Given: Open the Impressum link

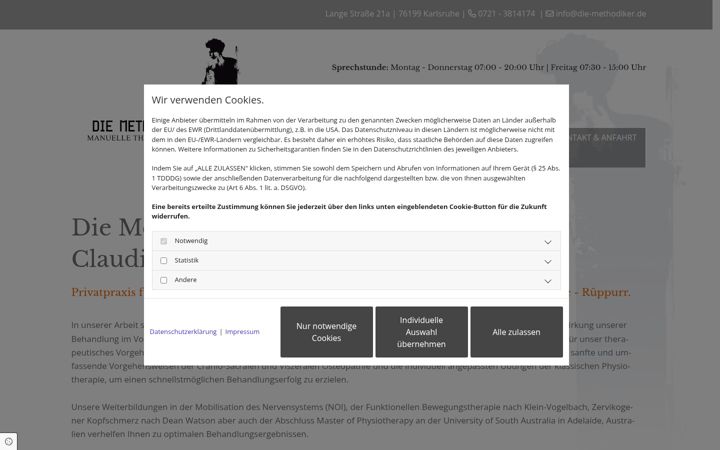Looking at the screenshot, I should pos(242,332).
